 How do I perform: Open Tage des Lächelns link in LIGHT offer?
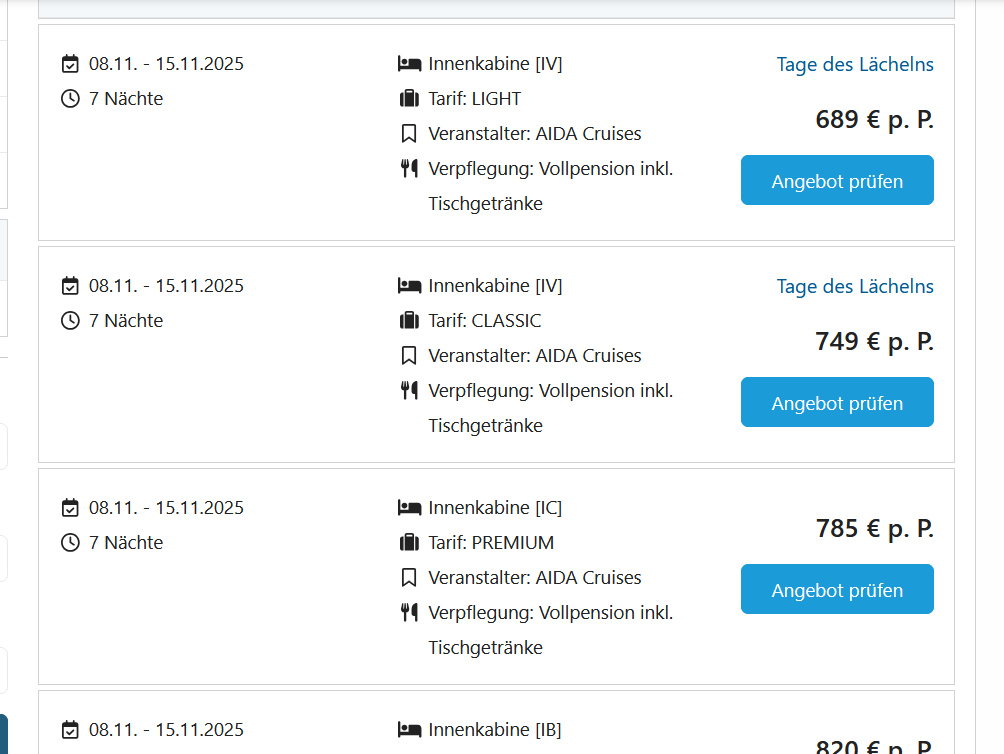click(x=855, y=65)
